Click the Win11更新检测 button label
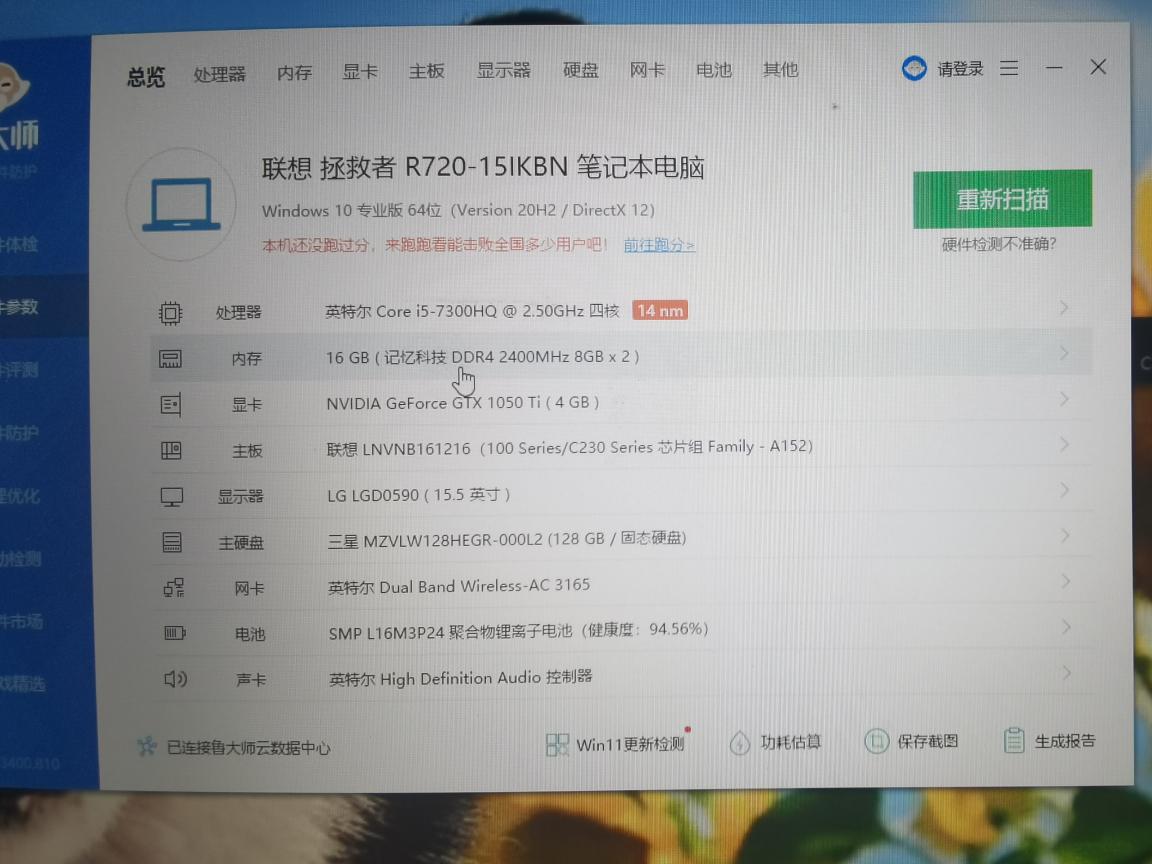The image size is (1152, 864). click(630, 744)
